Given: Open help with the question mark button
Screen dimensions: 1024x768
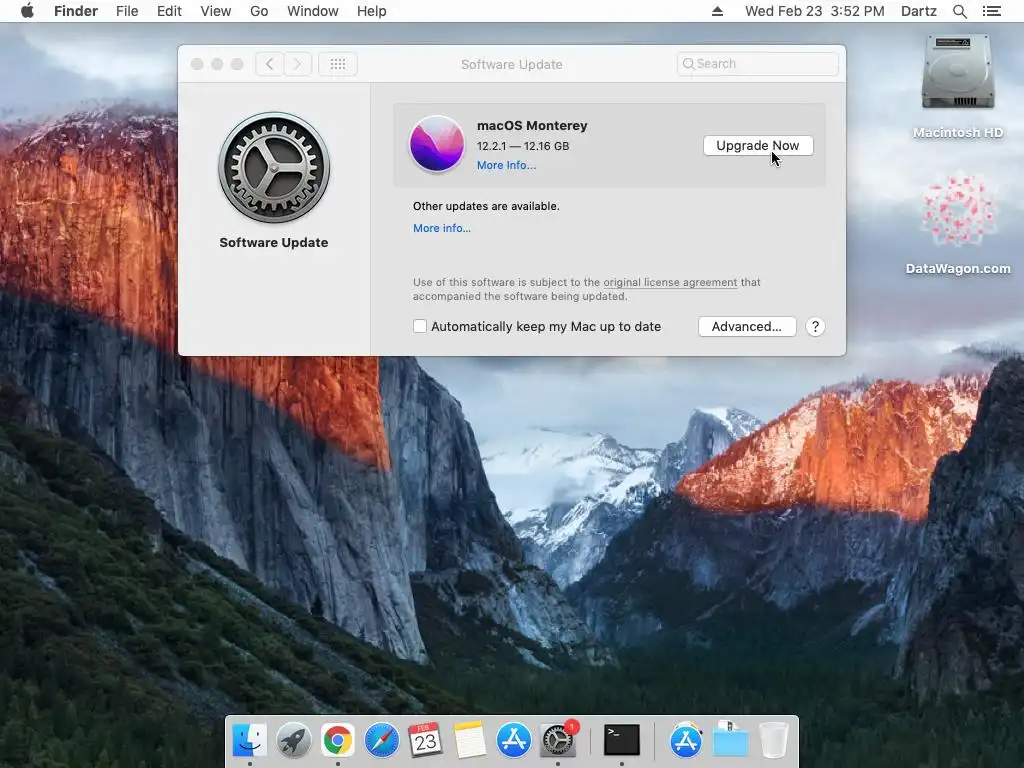Looking at the screenshot, I should (815, 327).
